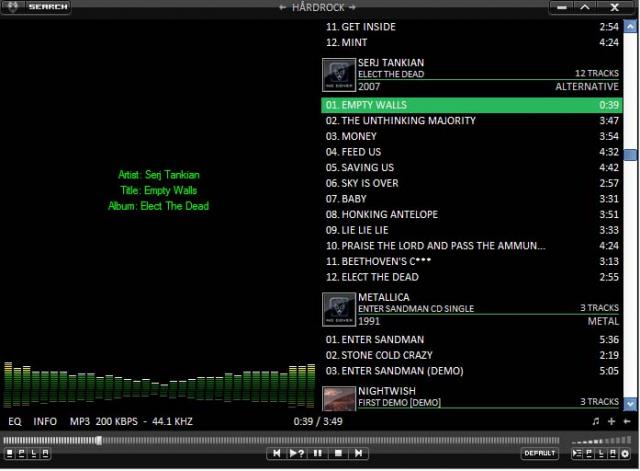Select the Serj Tankian album cover thumbnail
Screen dimensions: 640x471
point(339,75)
